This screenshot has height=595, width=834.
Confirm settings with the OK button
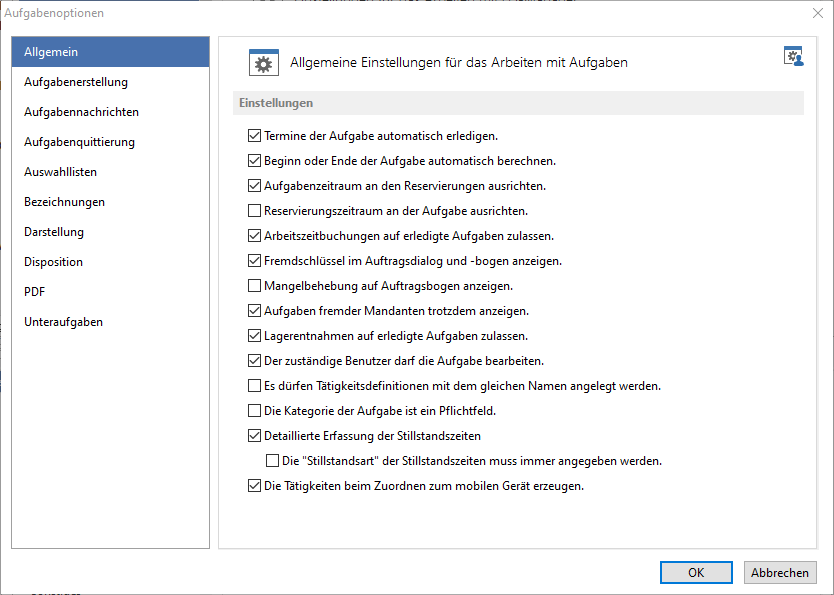[696, 573]
